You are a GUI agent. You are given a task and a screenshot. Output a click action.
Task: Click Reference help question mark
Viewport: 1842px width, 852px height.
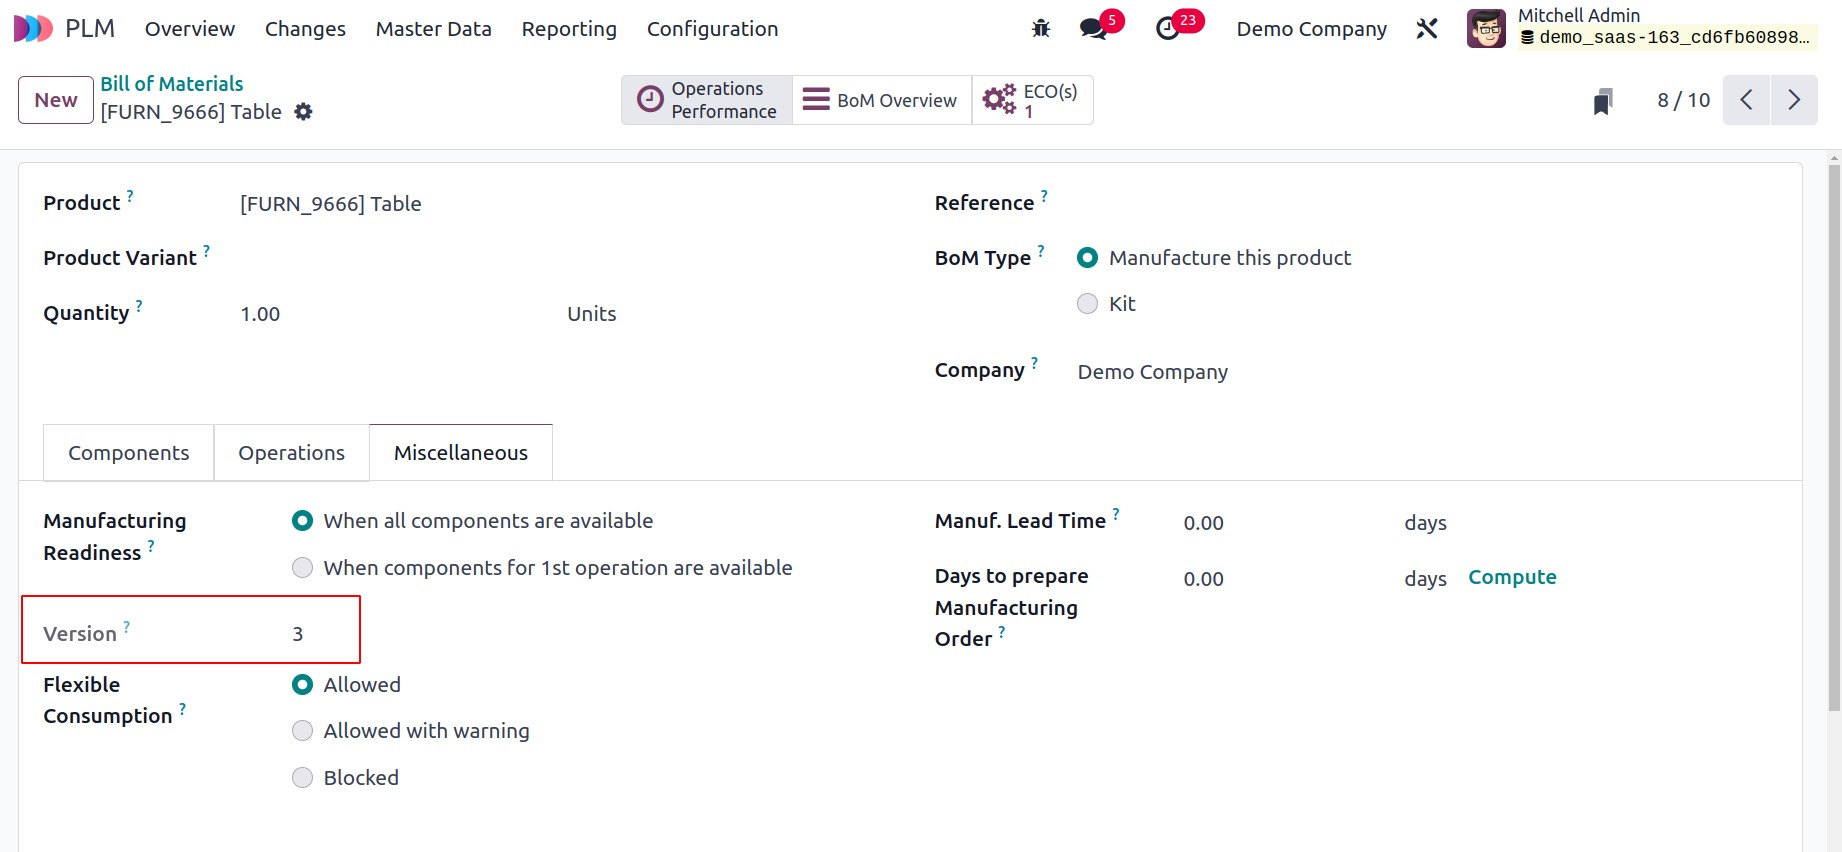(x=1044, y=196)
